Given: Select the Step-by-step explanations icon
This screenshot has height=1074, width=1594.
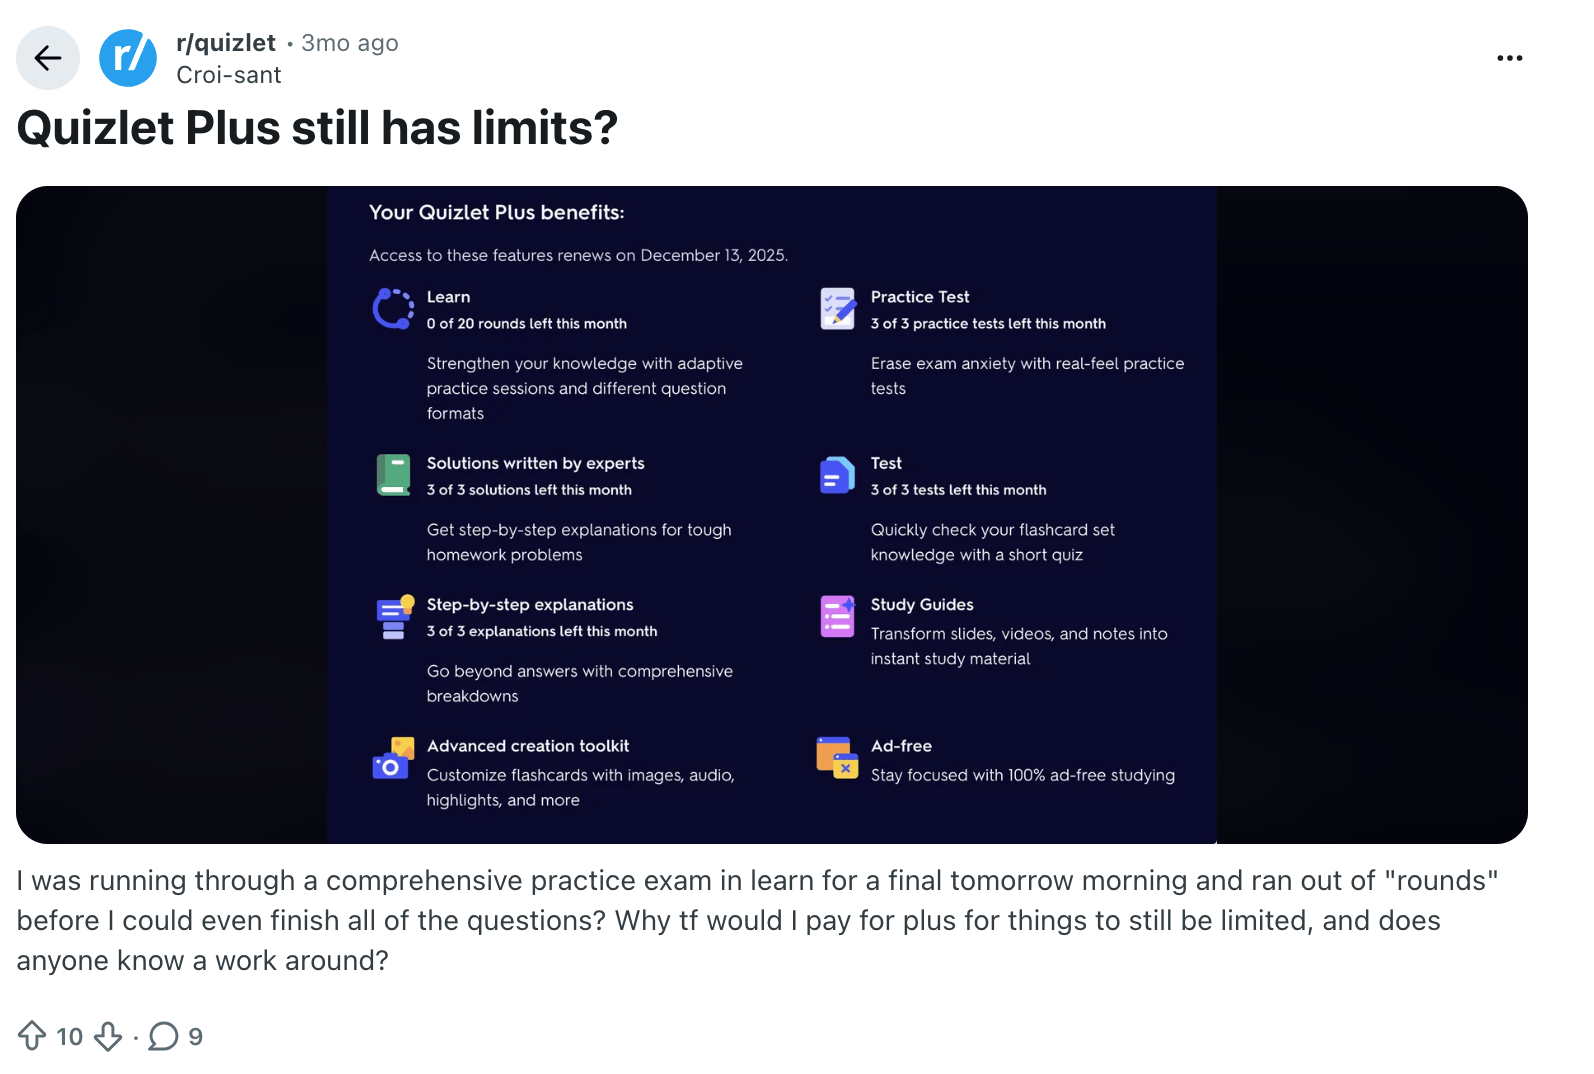Looking at the screenshot, I should [393, 616].
